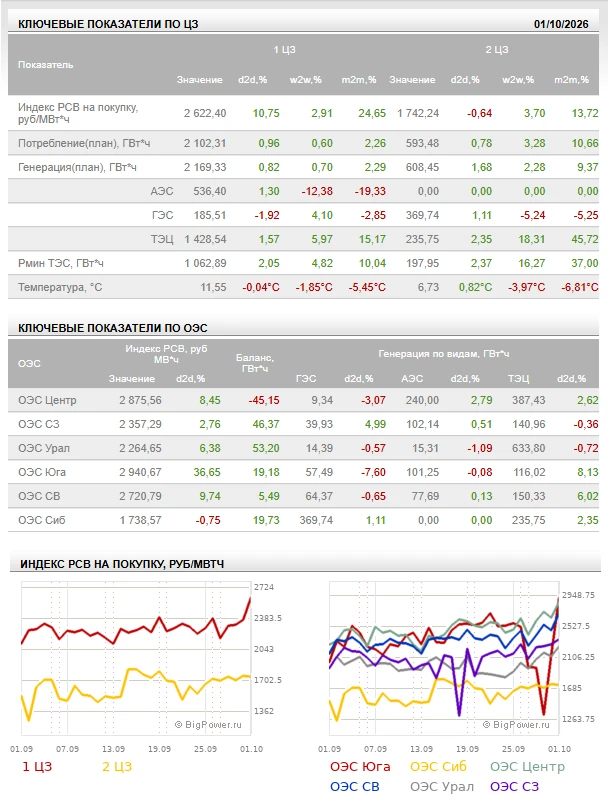Select the 'ОЭС Центр' row label
This screenshot has height=811, width=612.
(47, 400)
